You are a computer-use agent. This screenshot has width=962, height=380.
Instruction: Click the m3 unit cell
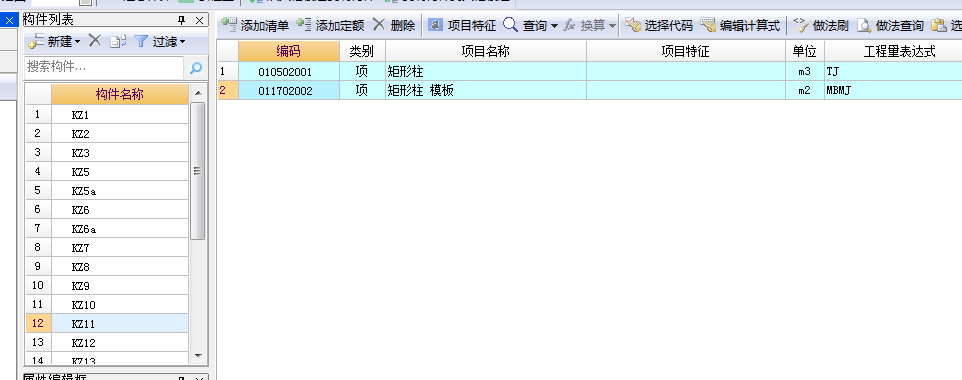coord(804,71)
